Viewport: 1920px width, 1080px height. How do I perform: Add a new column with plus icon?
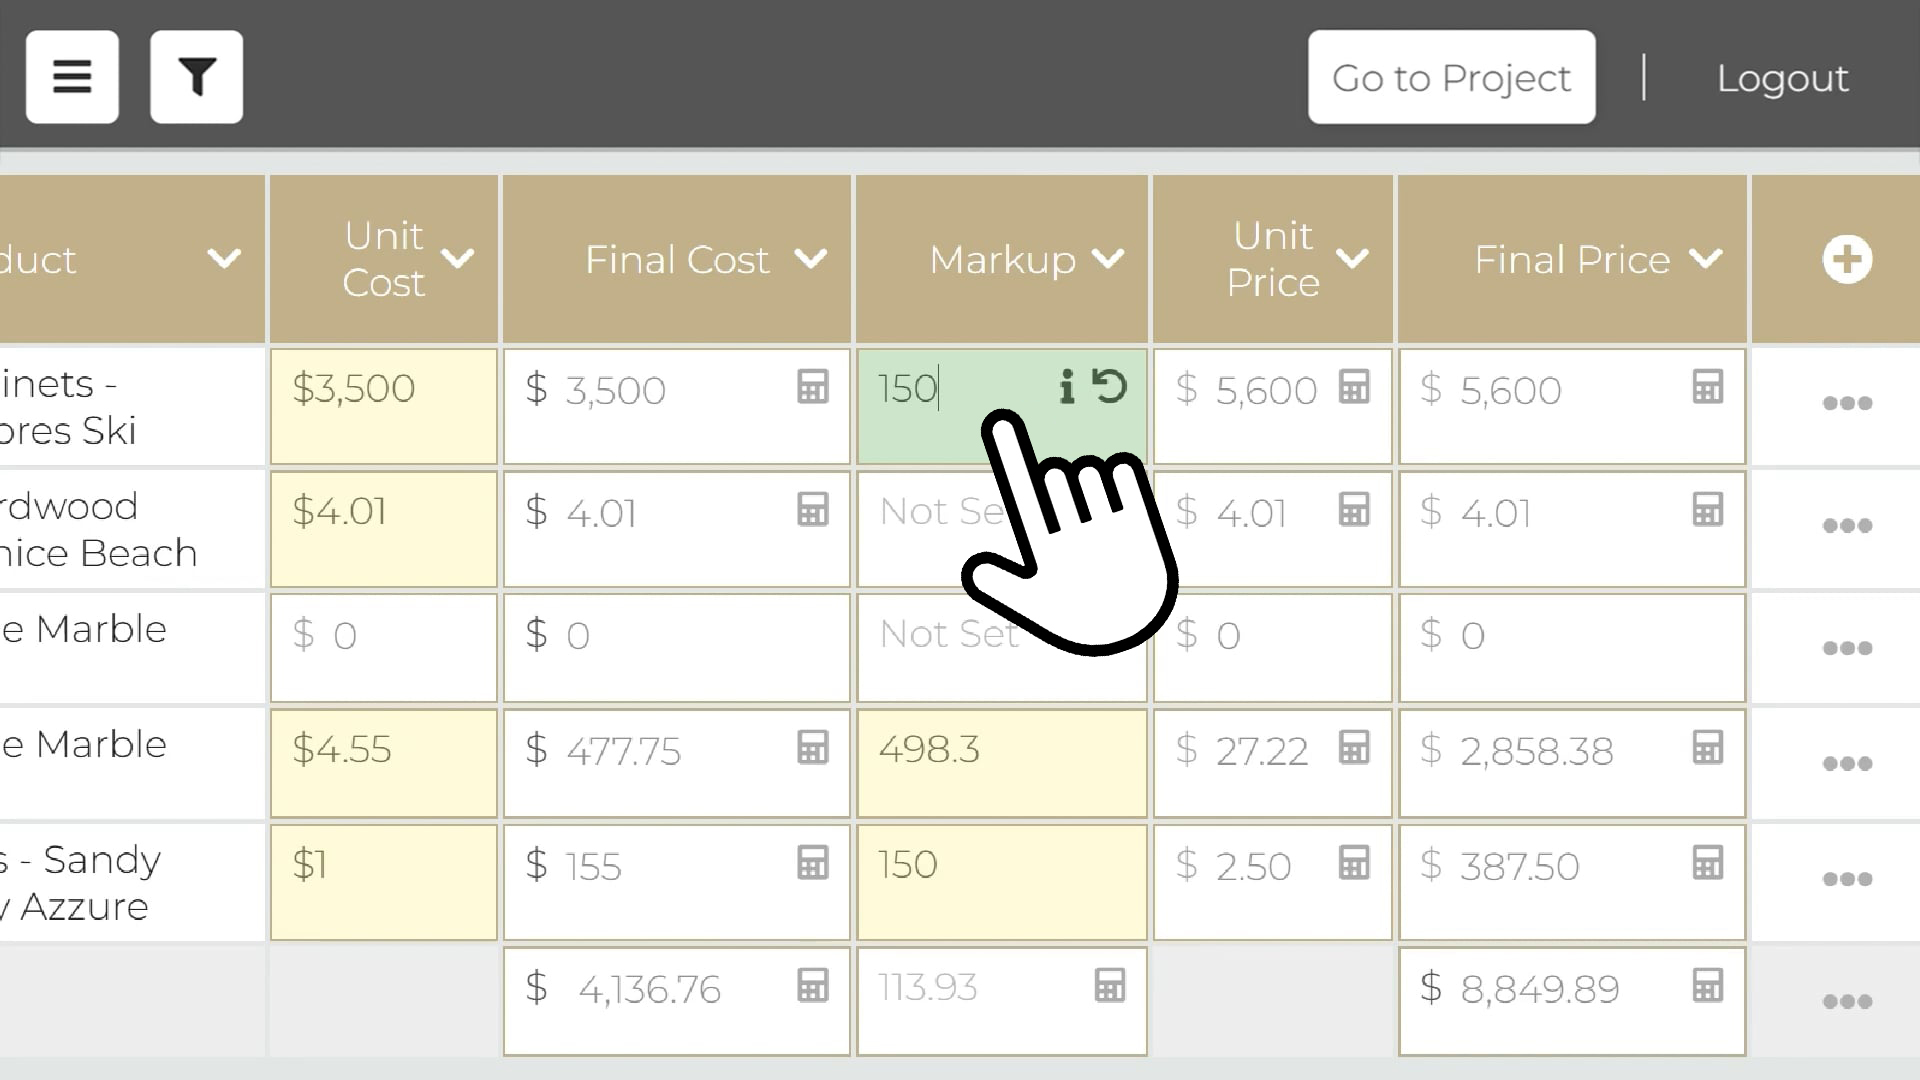tap(1847, 259)
